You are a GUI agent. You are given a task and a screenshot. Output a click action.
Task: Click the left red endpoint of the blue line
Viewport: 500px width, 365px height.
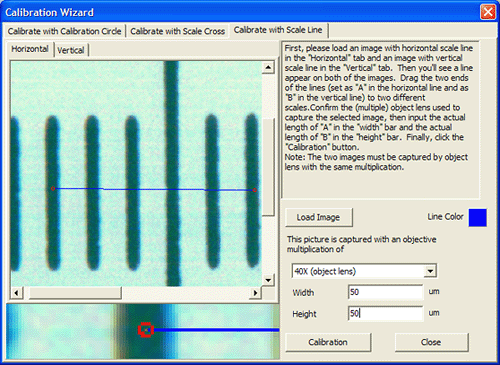pos(53,189)
